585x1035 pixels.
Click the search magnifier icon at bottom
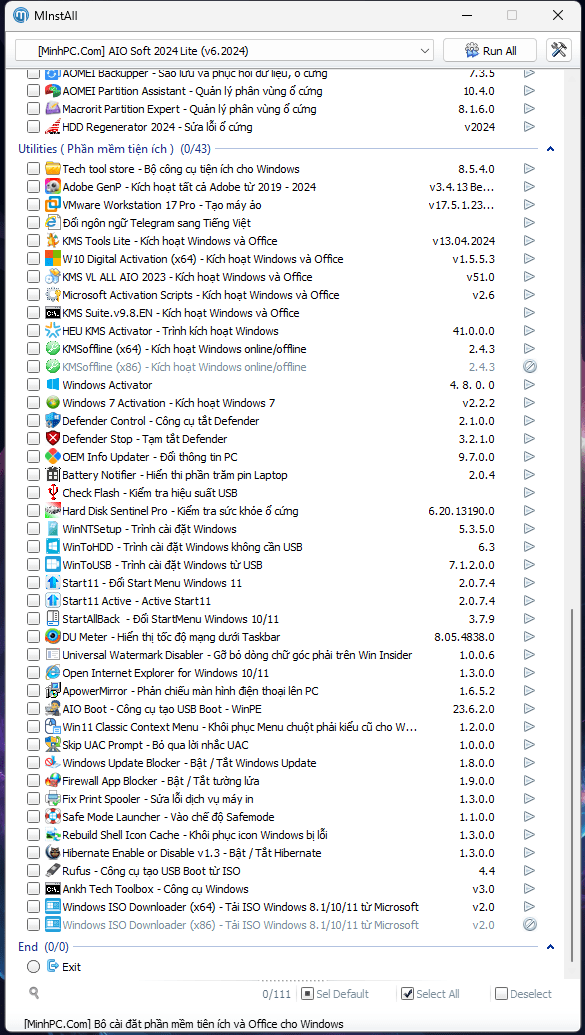34,992
